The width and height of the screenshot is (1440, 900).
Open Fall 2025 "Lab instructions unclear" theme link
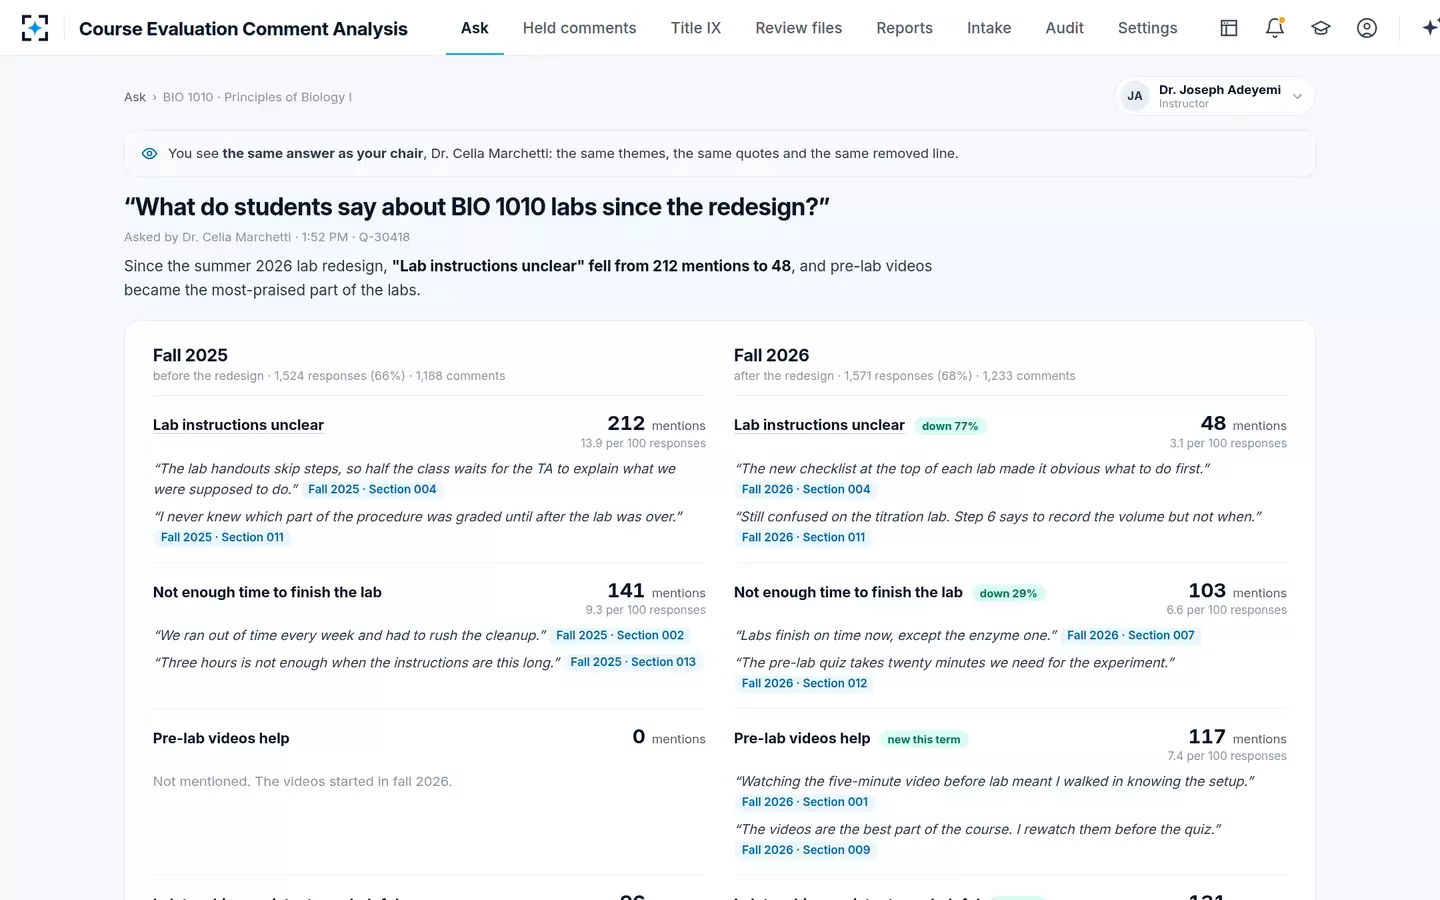[238, 425]
